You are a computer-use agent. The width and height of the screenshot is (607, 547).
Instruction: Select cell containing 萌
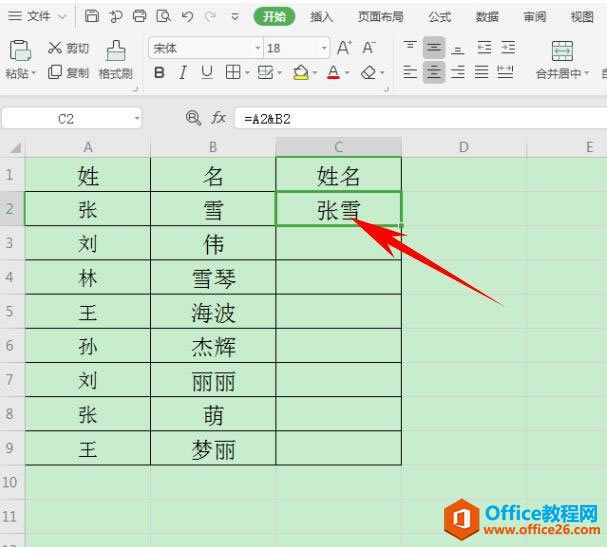pos(213,414)
